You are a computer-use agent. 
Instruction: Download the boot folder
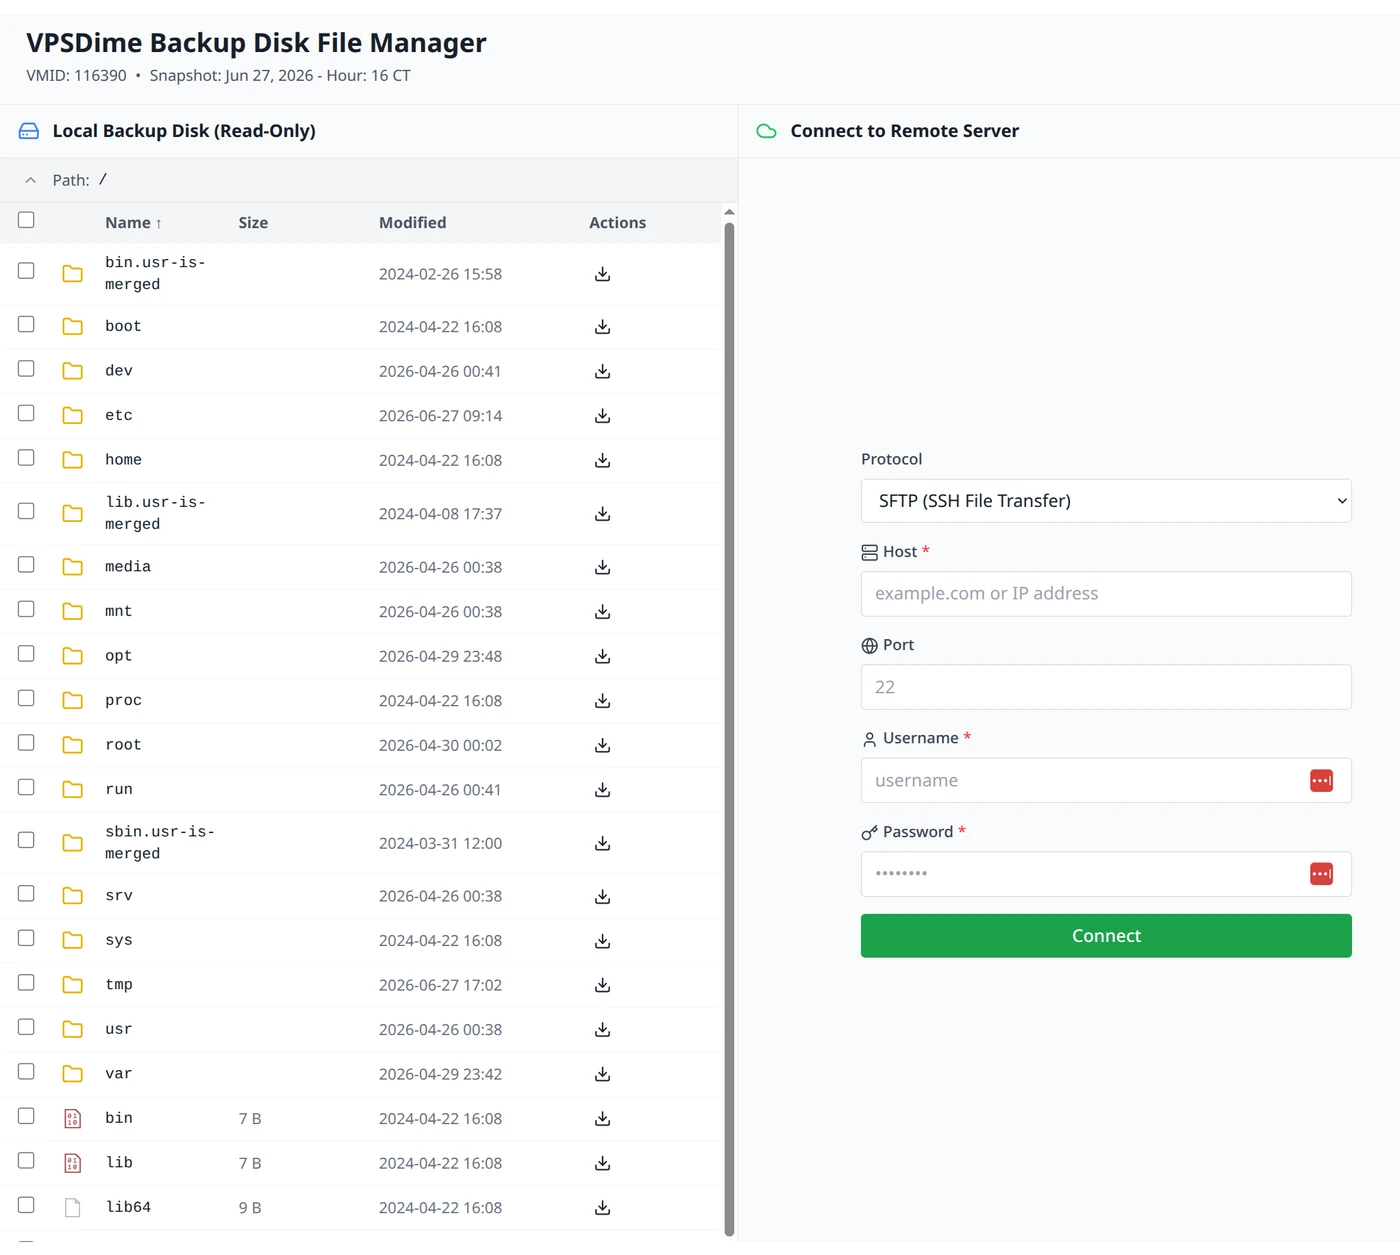tap(602, 327)
